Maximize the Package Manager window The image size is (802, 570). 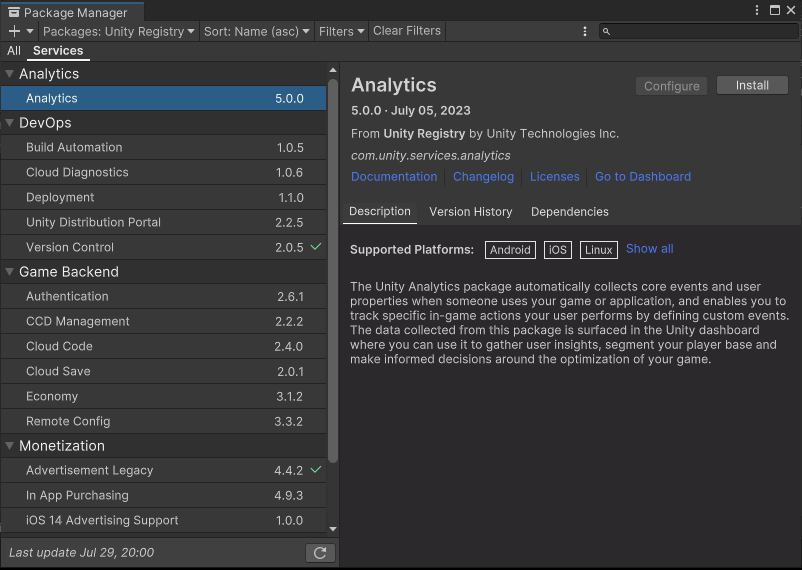click(x=775, y=10)
